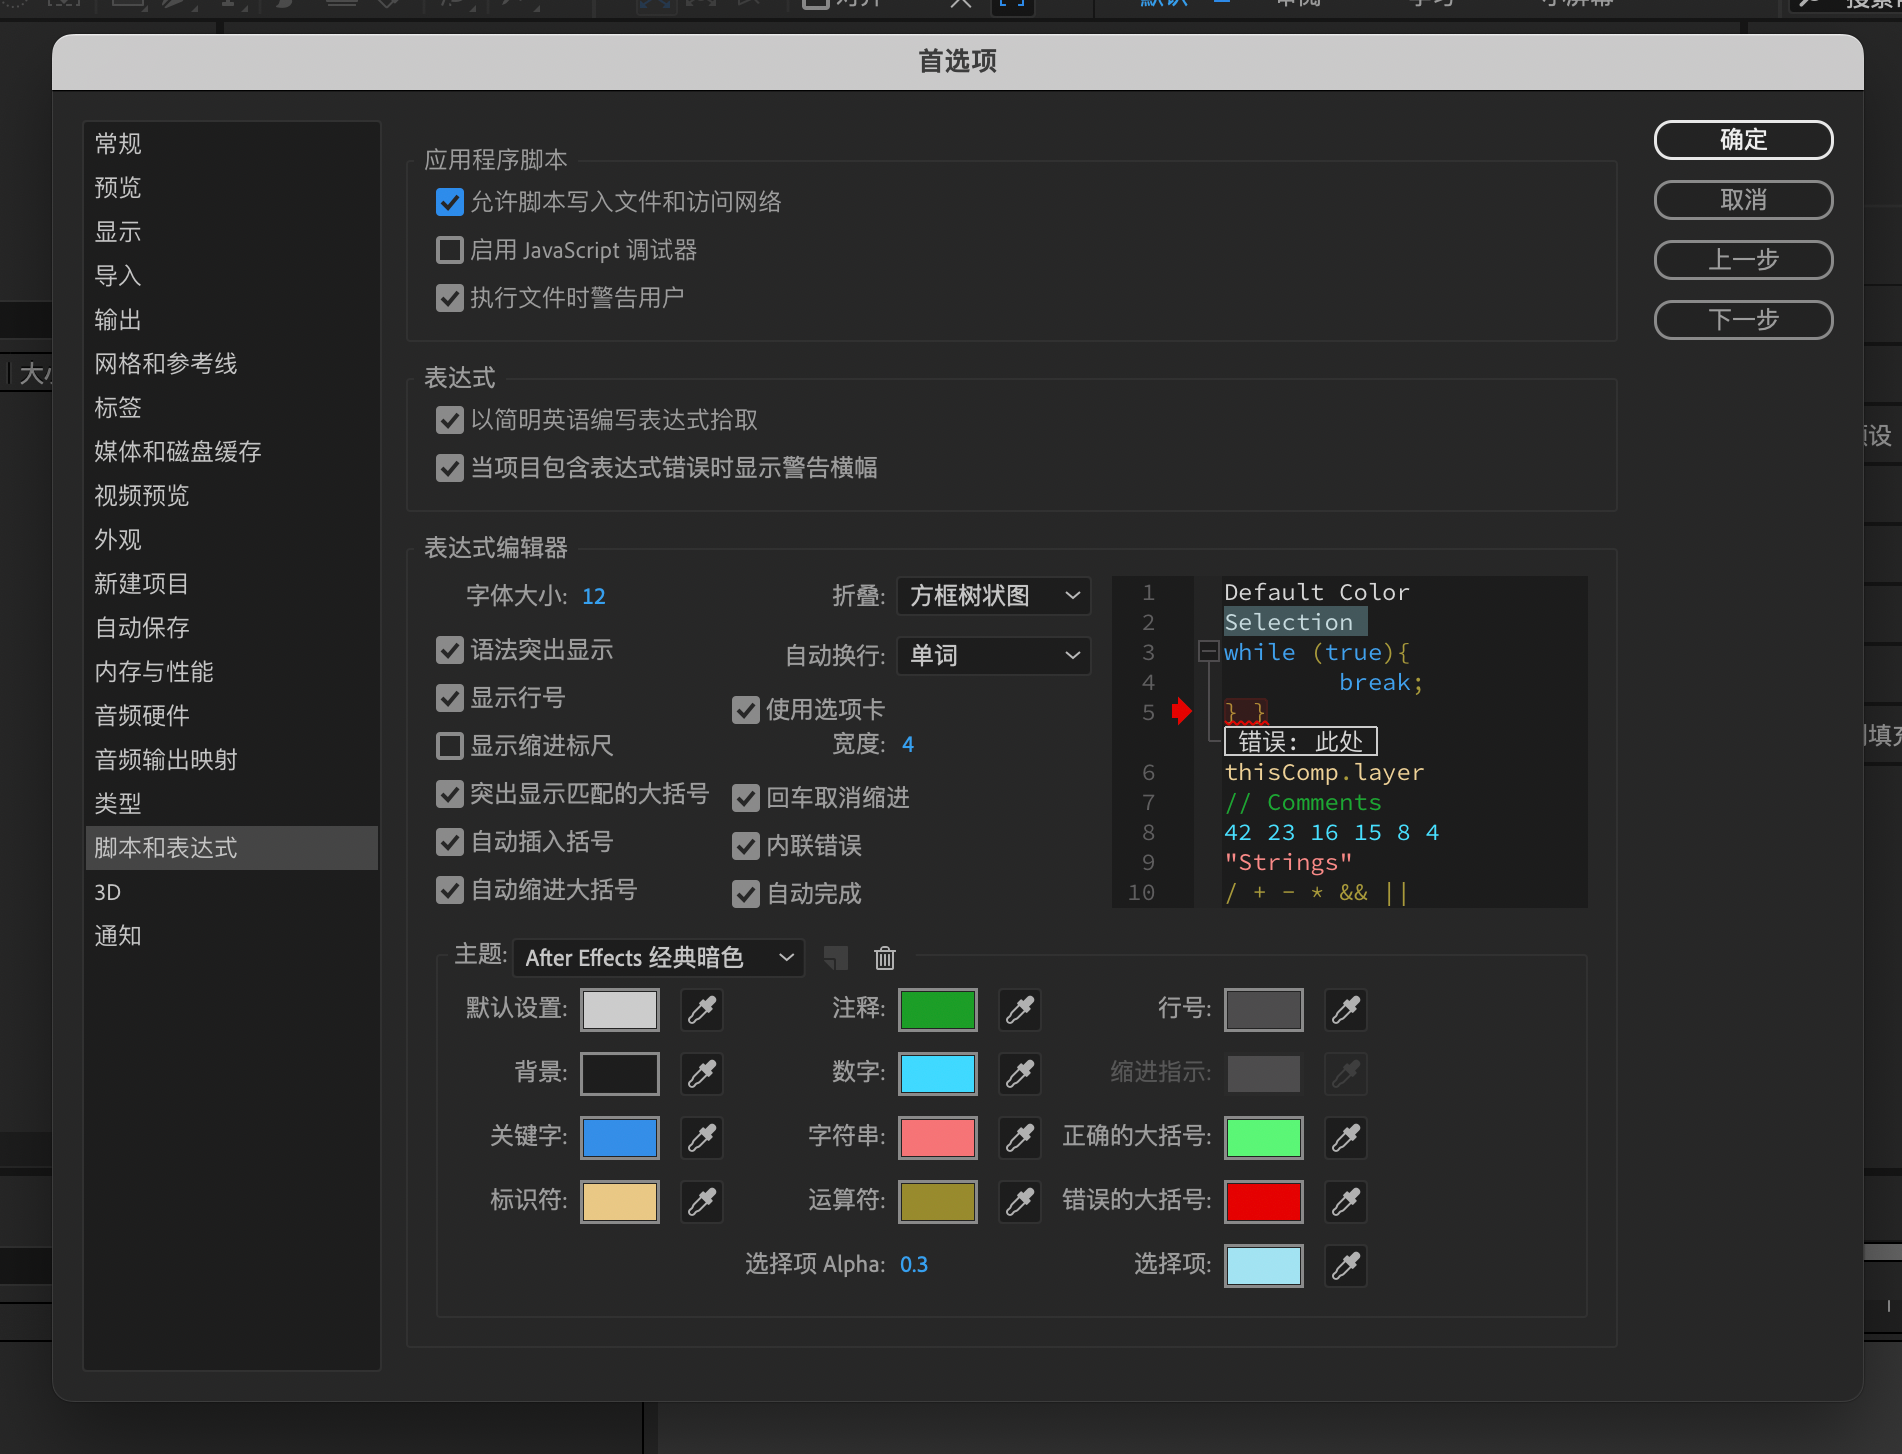
Task: Click the 下一步 button
Action: click(x=1743, y=320)
